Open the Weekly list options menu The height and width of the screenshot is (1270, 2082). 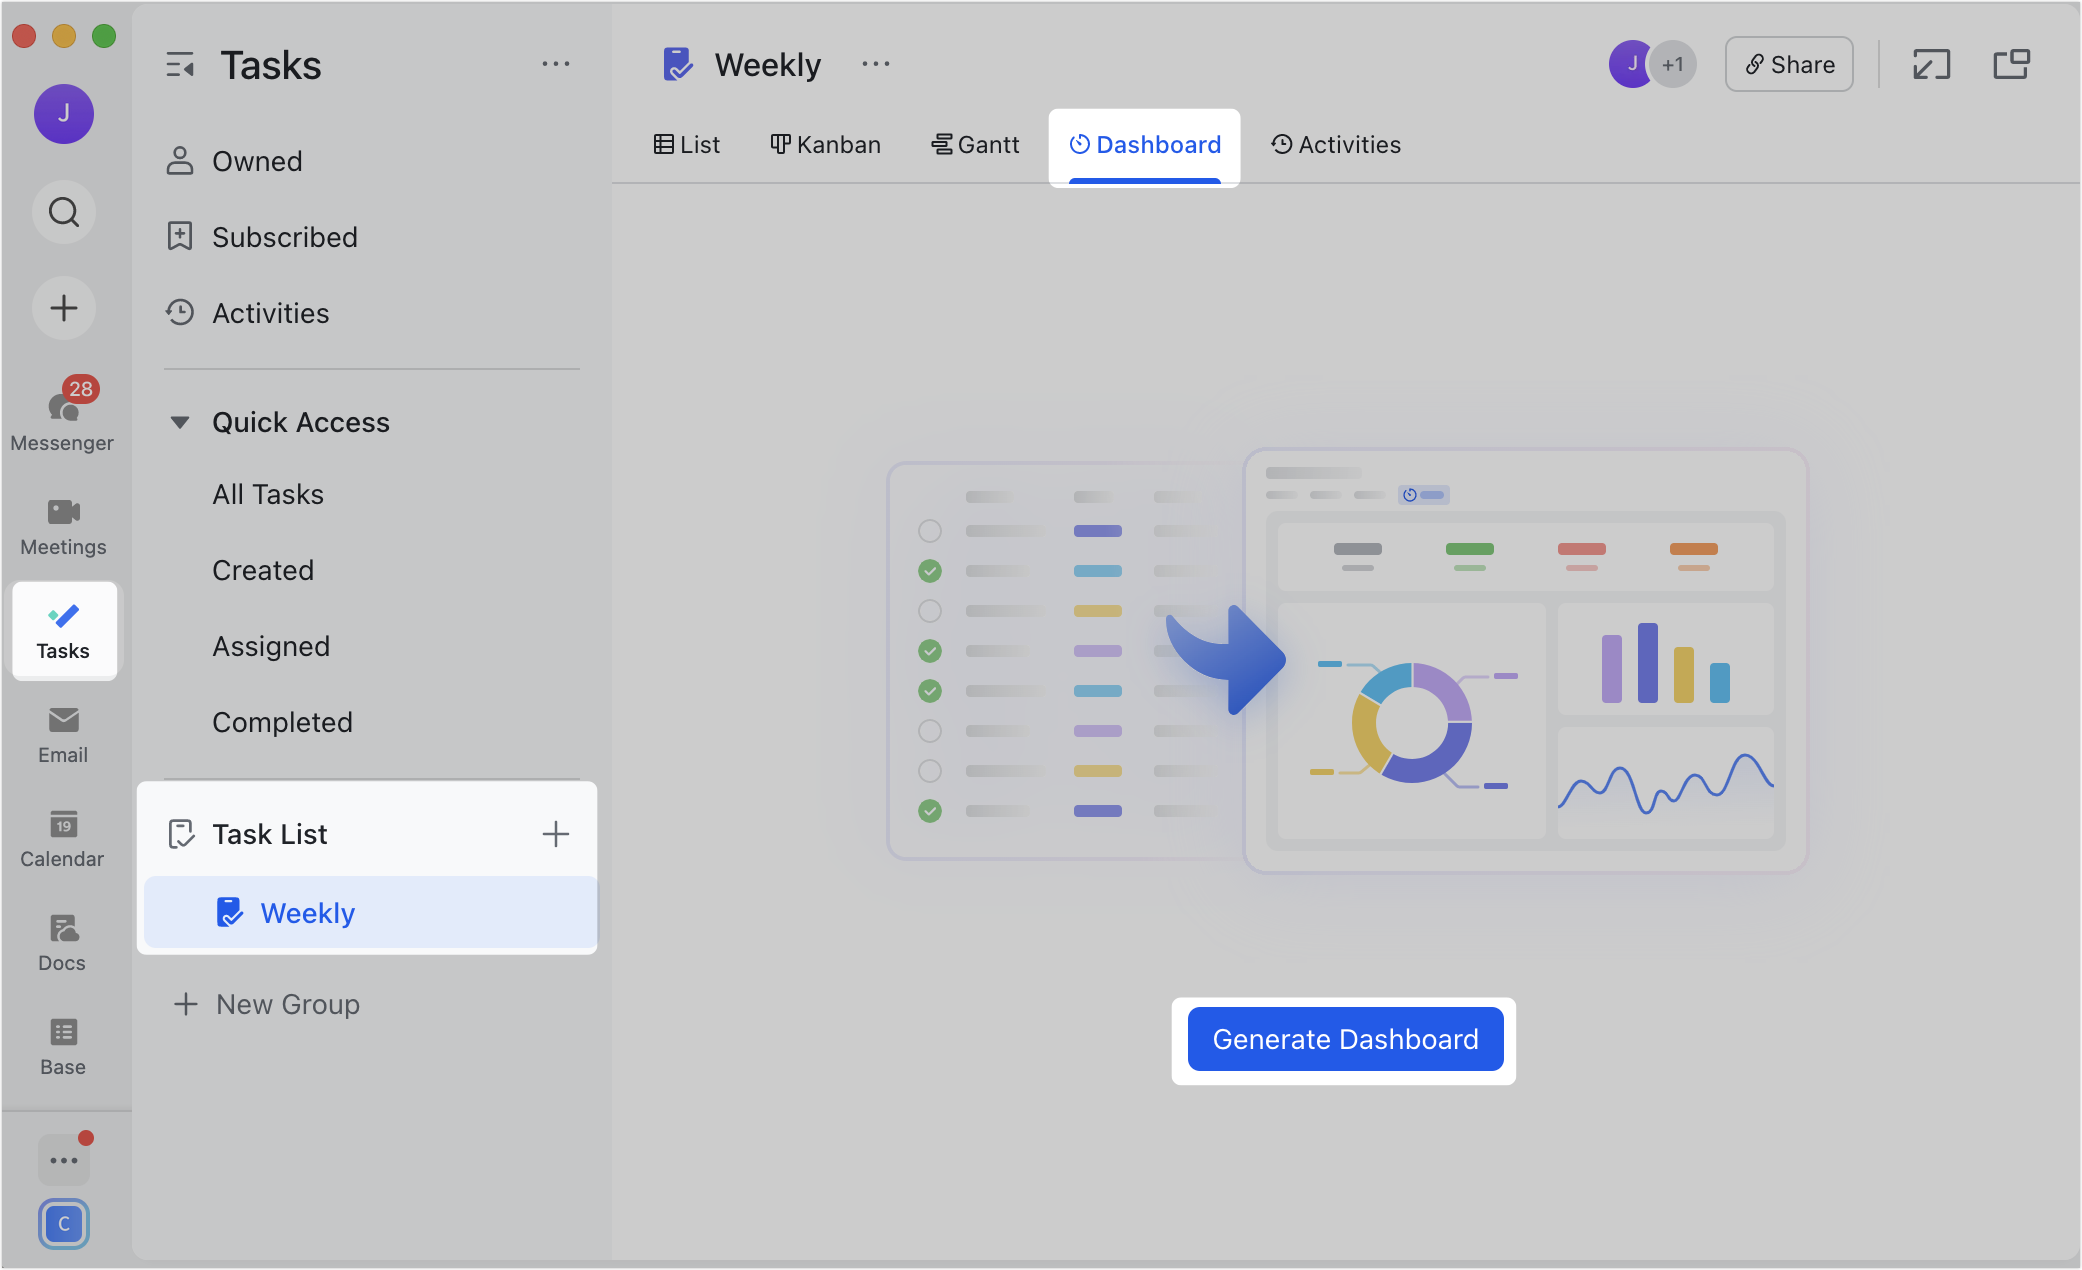875,63
